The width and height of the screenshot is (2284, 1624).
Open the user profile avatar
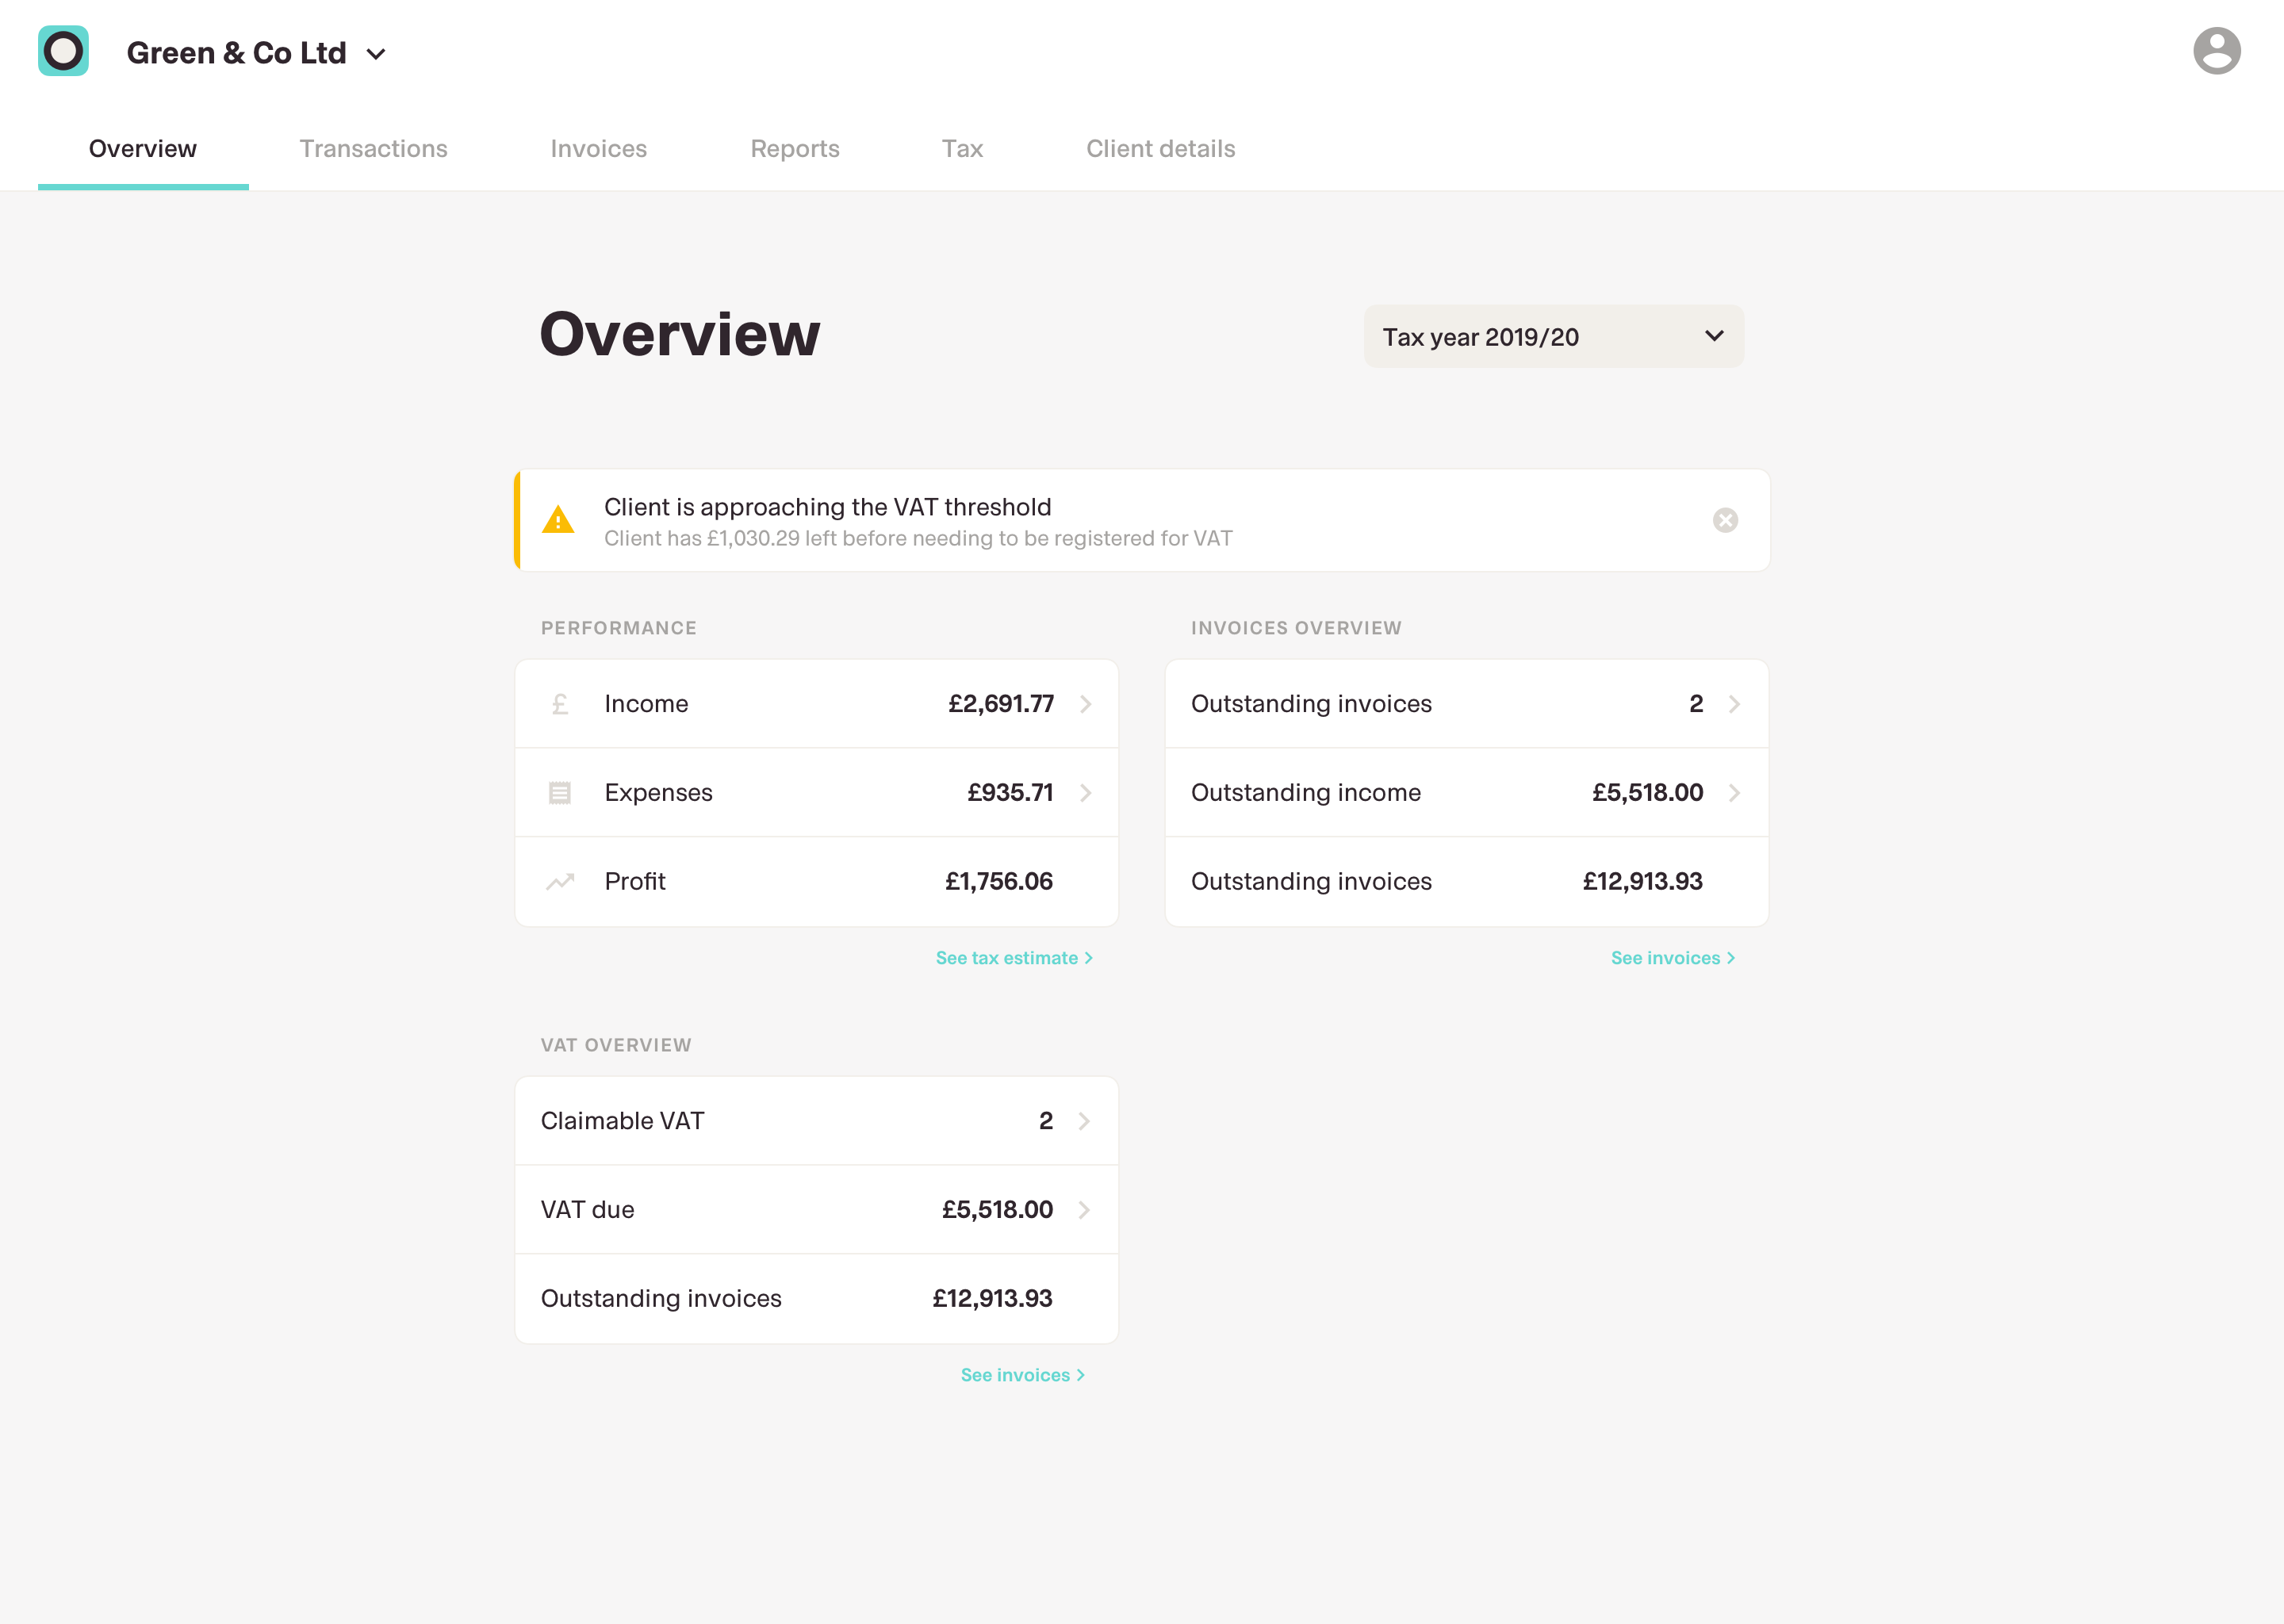[2216, 51]
